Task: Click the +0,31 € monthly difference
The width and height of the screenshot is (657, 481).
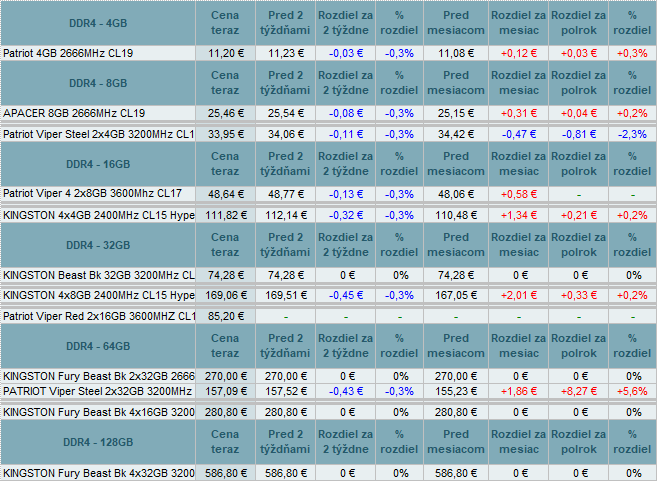Action: pyautogui.click(x=519, y=113)
